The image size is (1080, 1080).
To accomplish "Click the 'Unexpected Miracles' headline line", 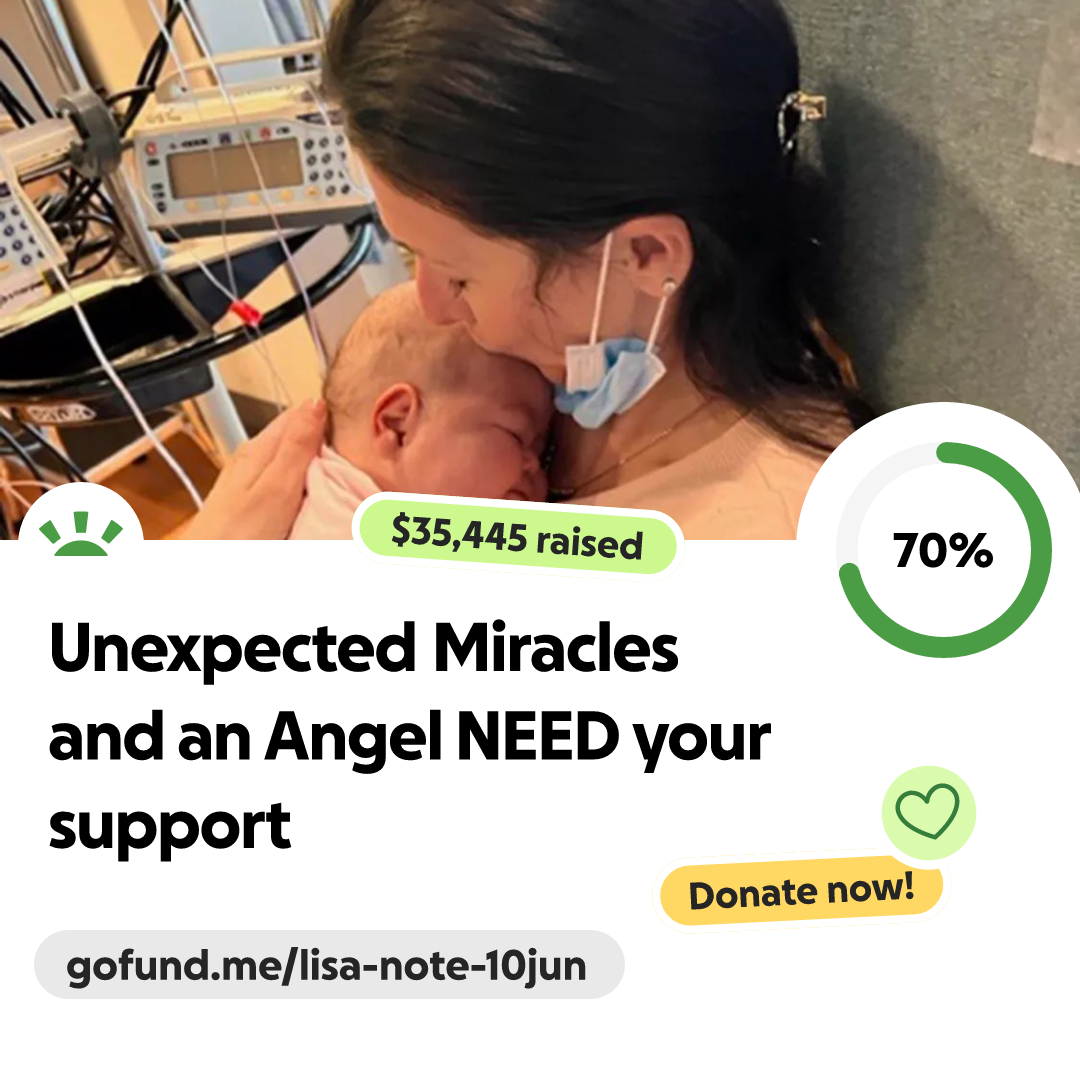I will point(364,649).
